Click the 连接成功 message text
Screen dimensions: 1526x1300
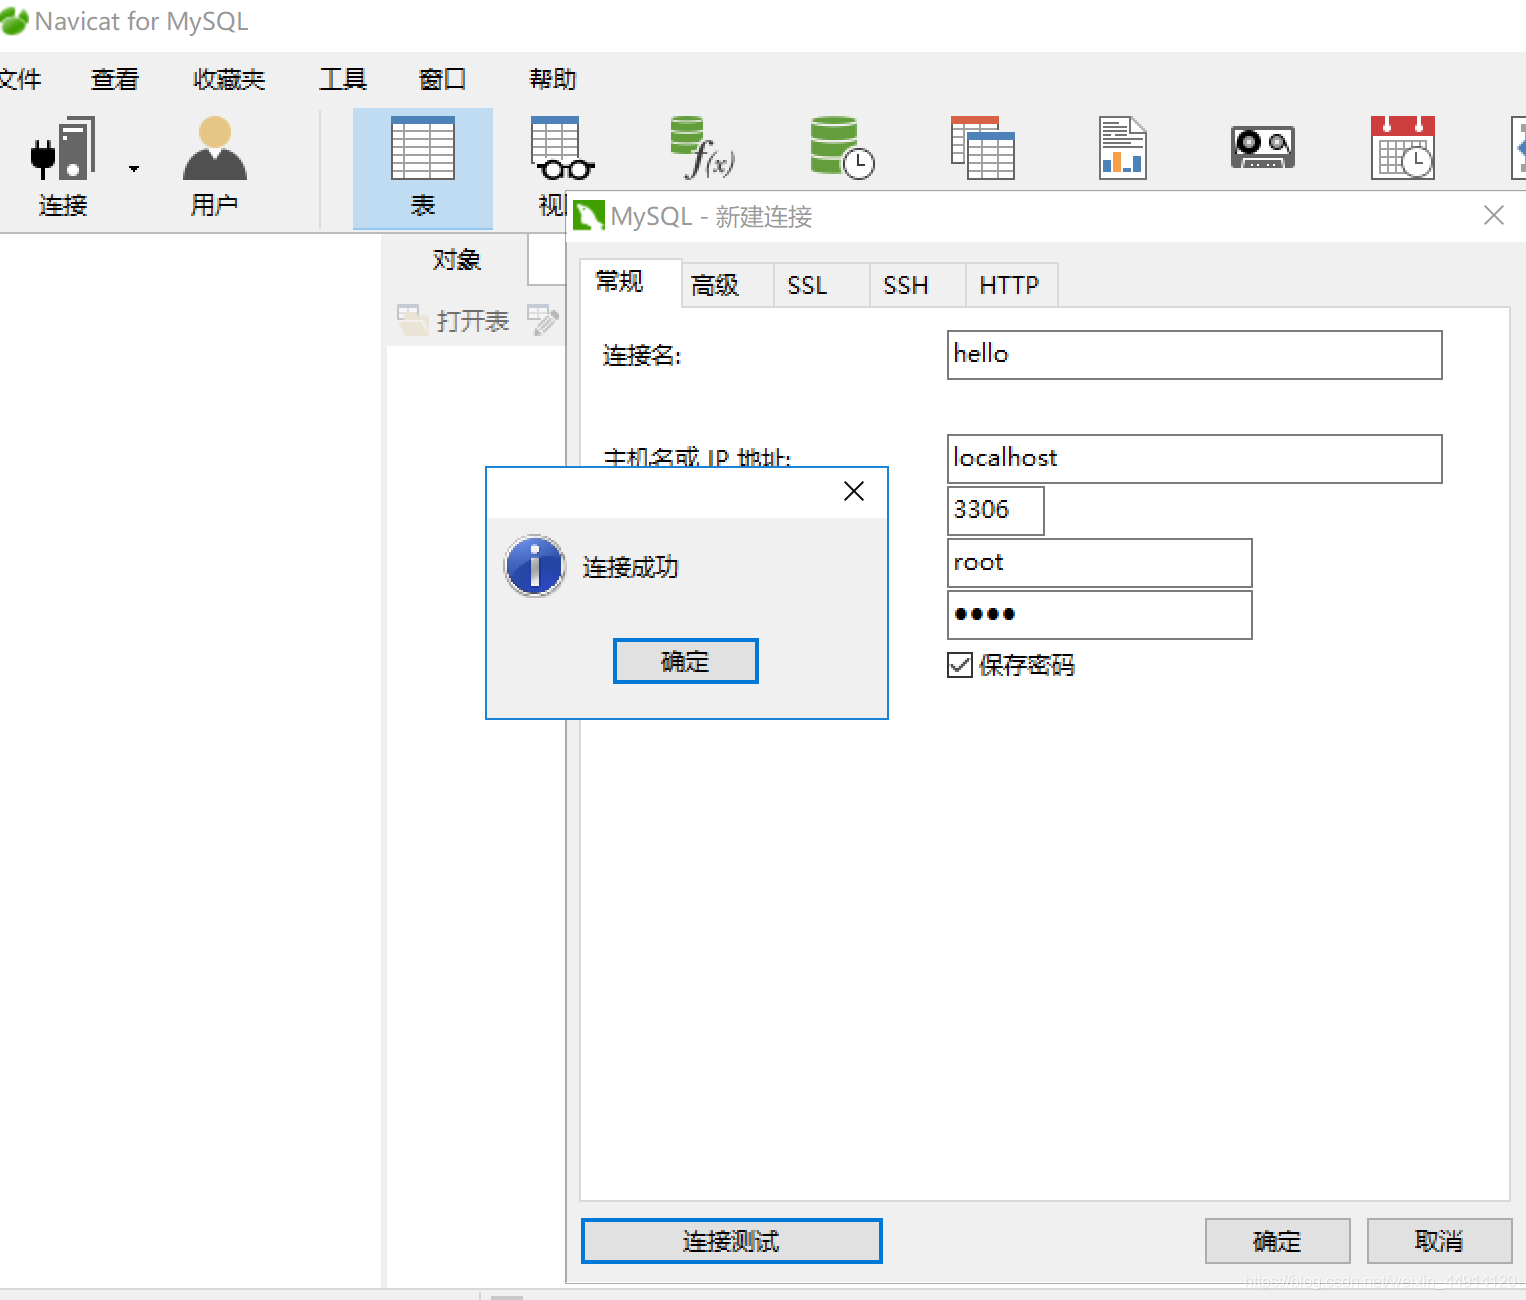point(631,567)
